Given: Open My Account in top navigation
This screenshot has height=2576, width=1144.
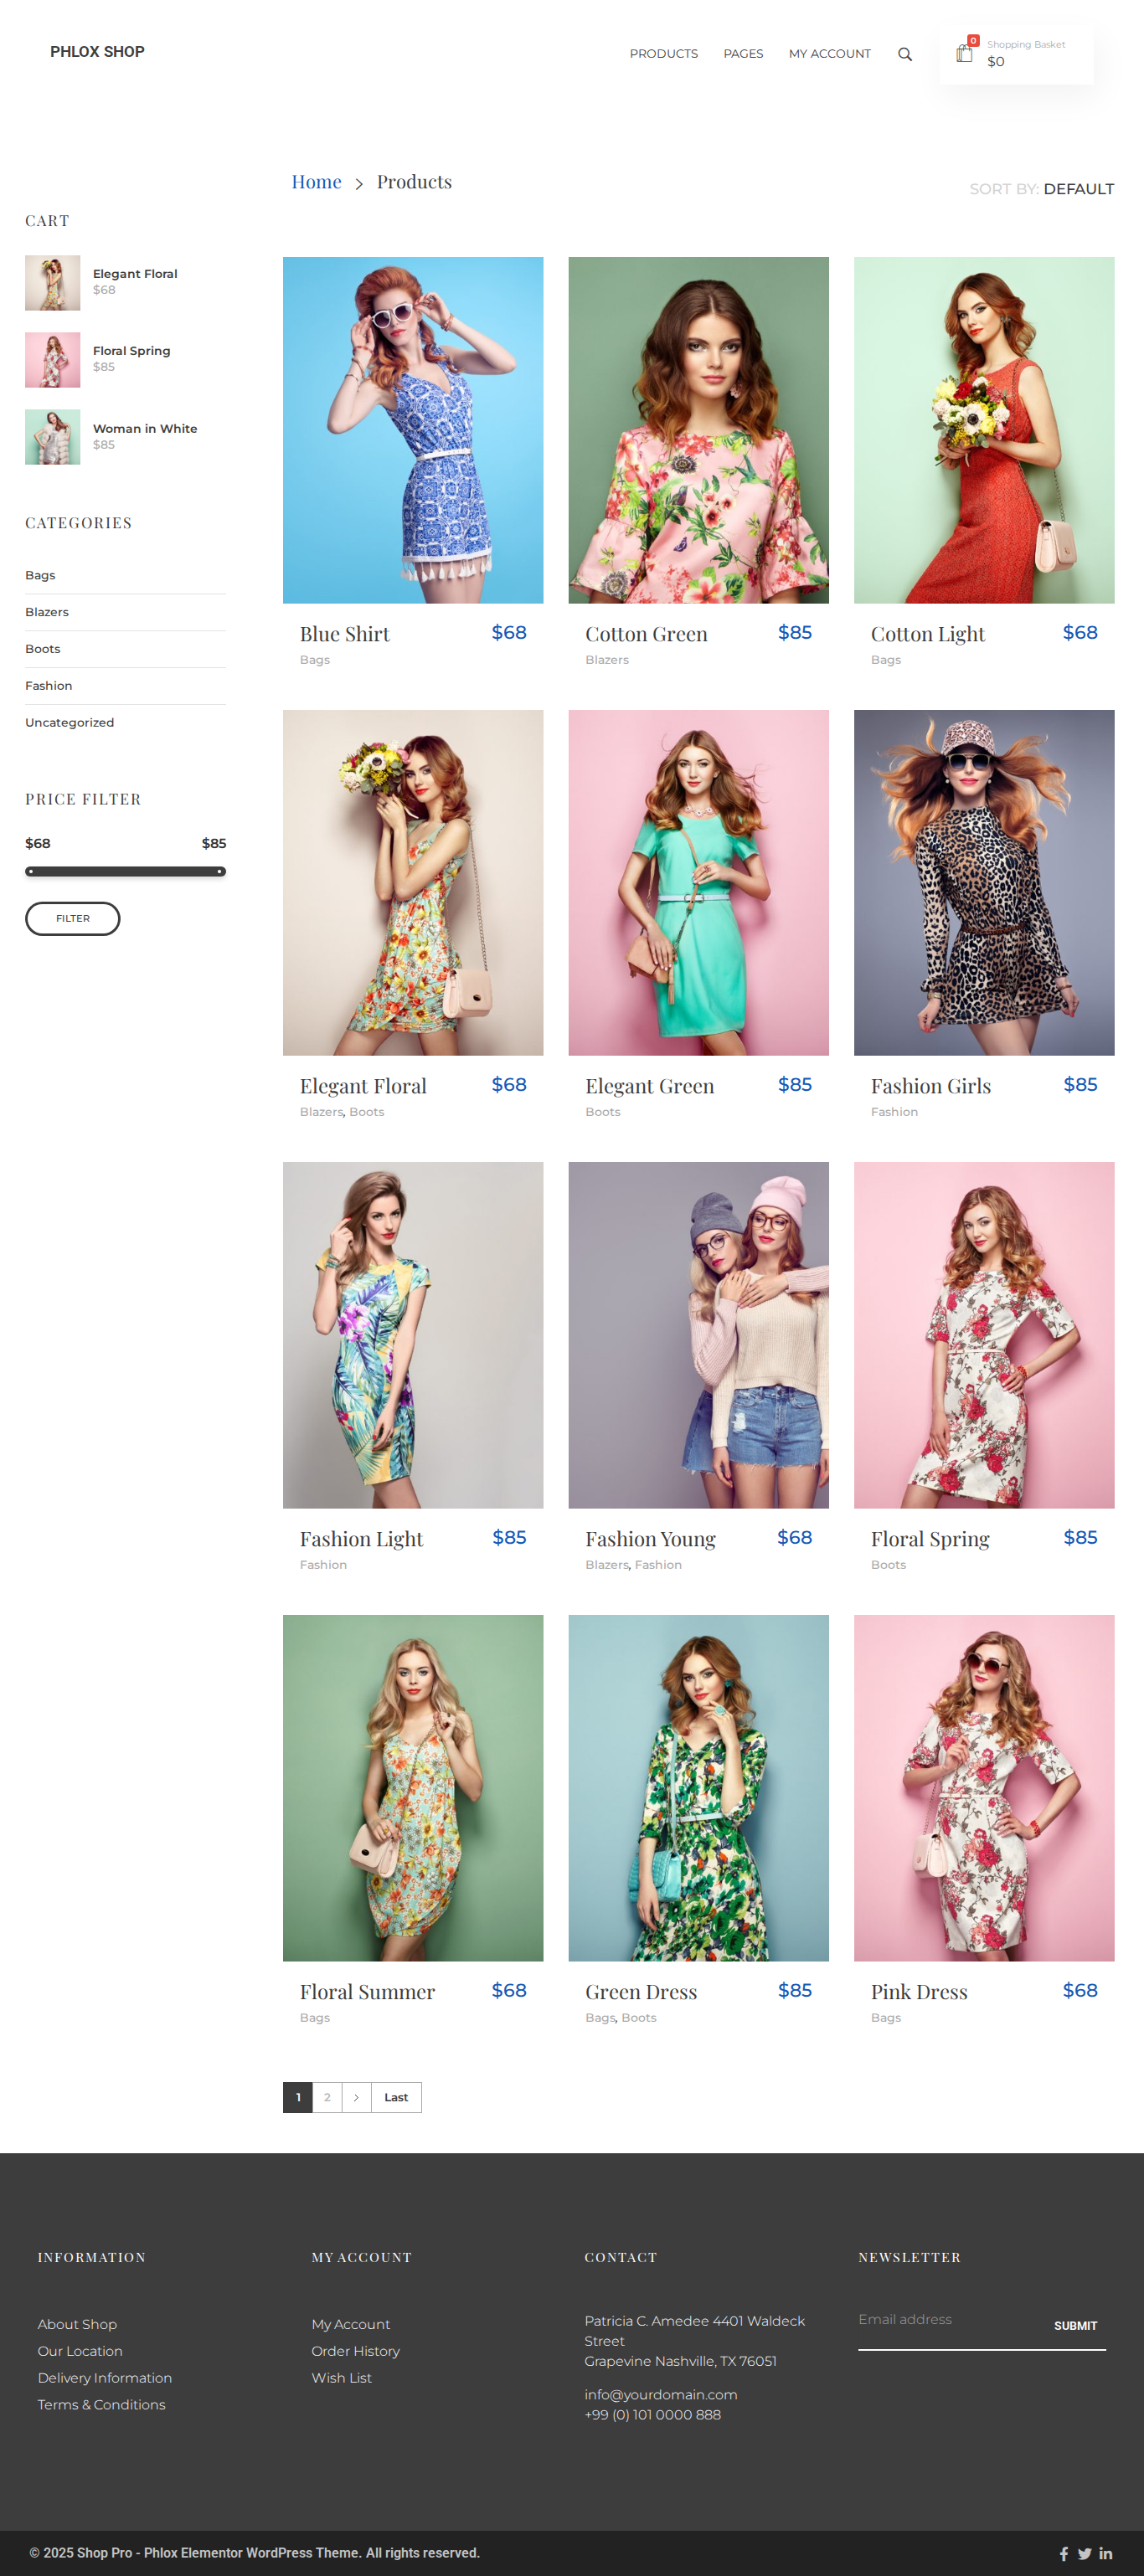Looking at the screenshot, I should point(829,54).
